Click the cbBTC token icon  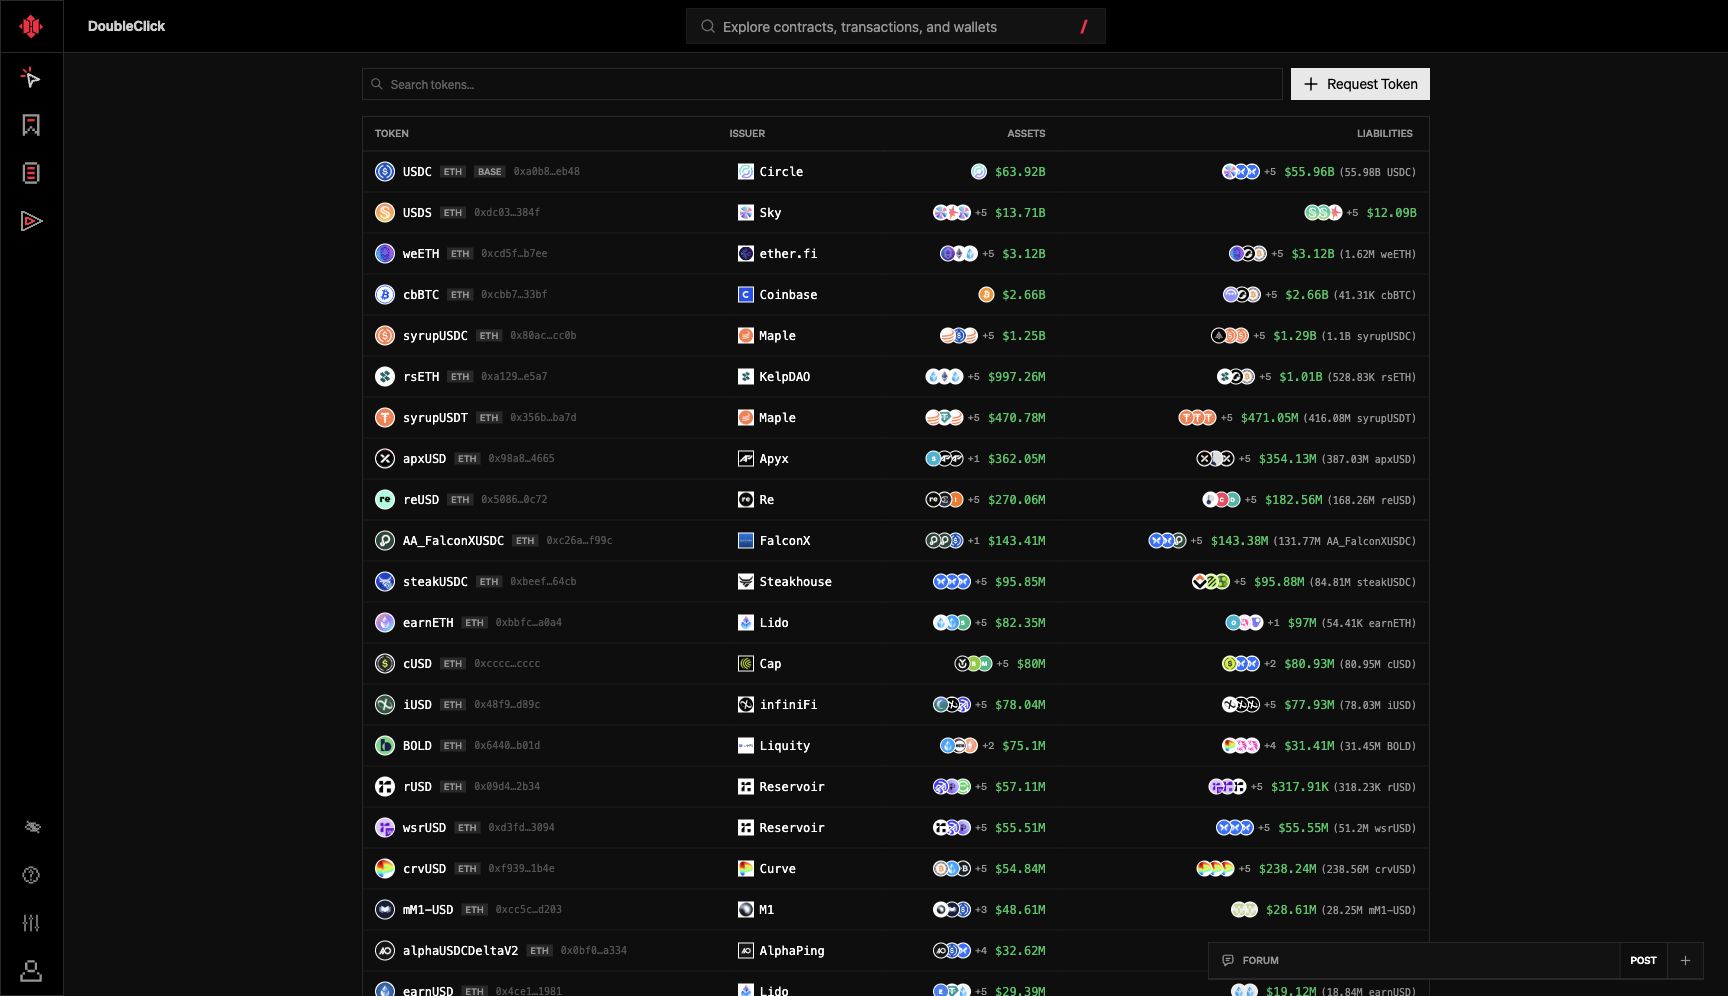point(385,295)
